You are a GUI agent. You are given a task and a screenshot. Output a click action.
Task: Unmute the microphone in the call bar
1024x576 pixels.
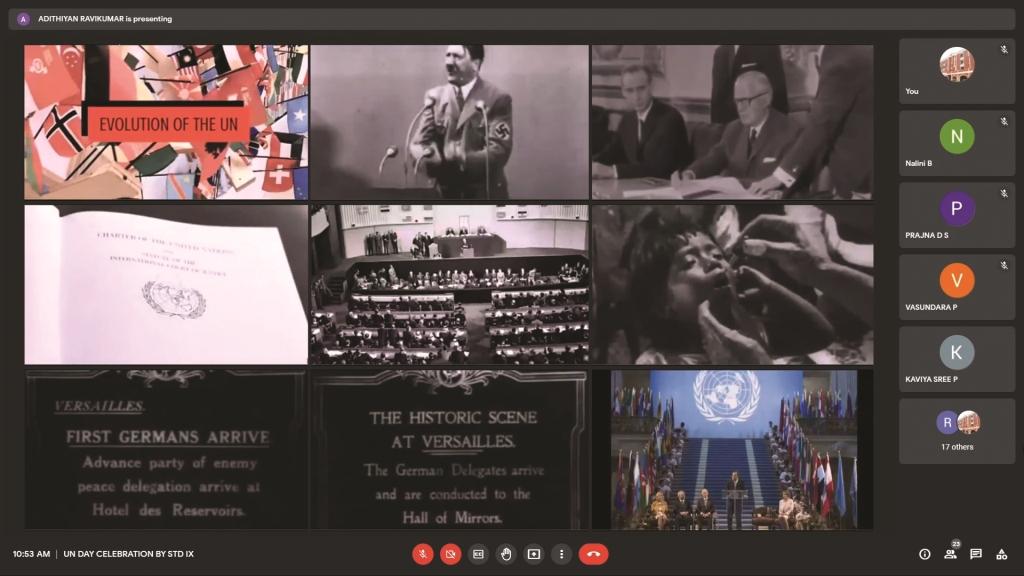point(423,554)
